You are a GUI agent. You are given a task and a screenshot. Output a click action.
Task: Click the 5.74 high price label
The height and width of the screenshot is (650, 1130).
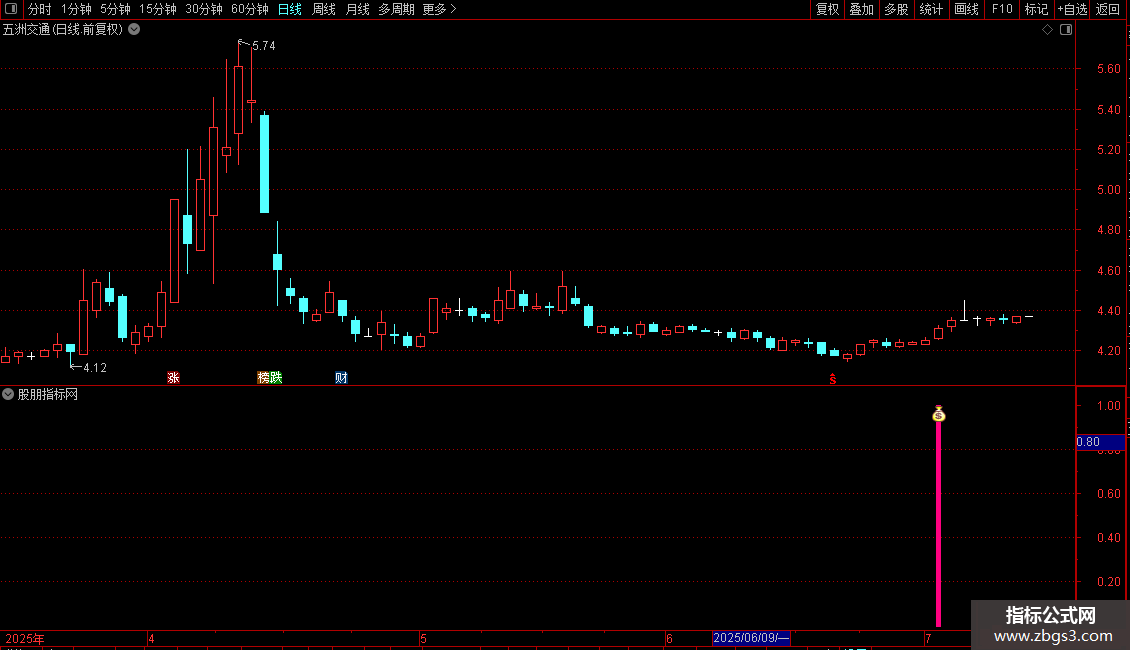click(x=264, y=45)
